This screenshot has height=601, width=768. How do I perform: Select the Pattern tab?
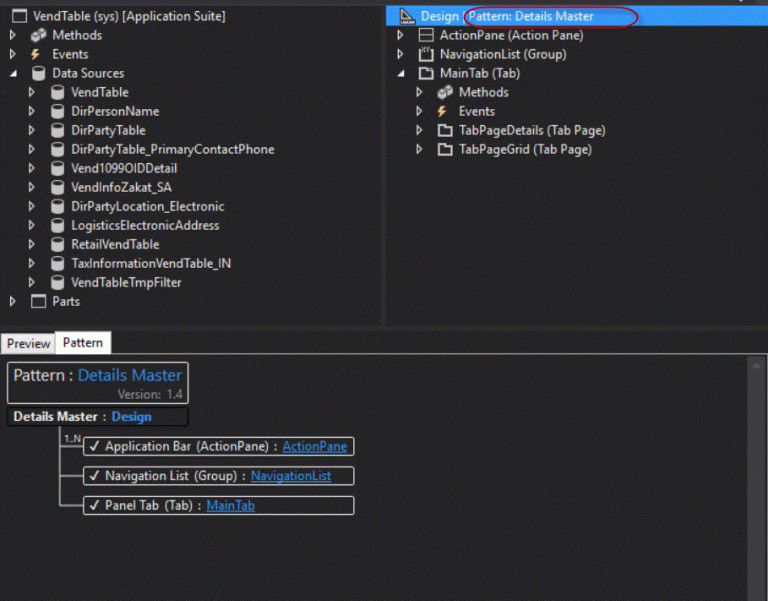pyautogui.click(x=83, y=342)
